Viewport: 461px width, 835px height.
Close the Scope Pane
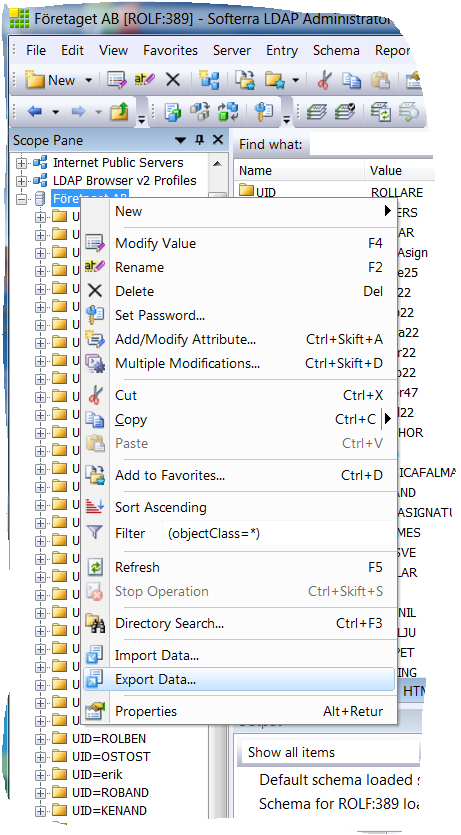(x=218, y=140)
